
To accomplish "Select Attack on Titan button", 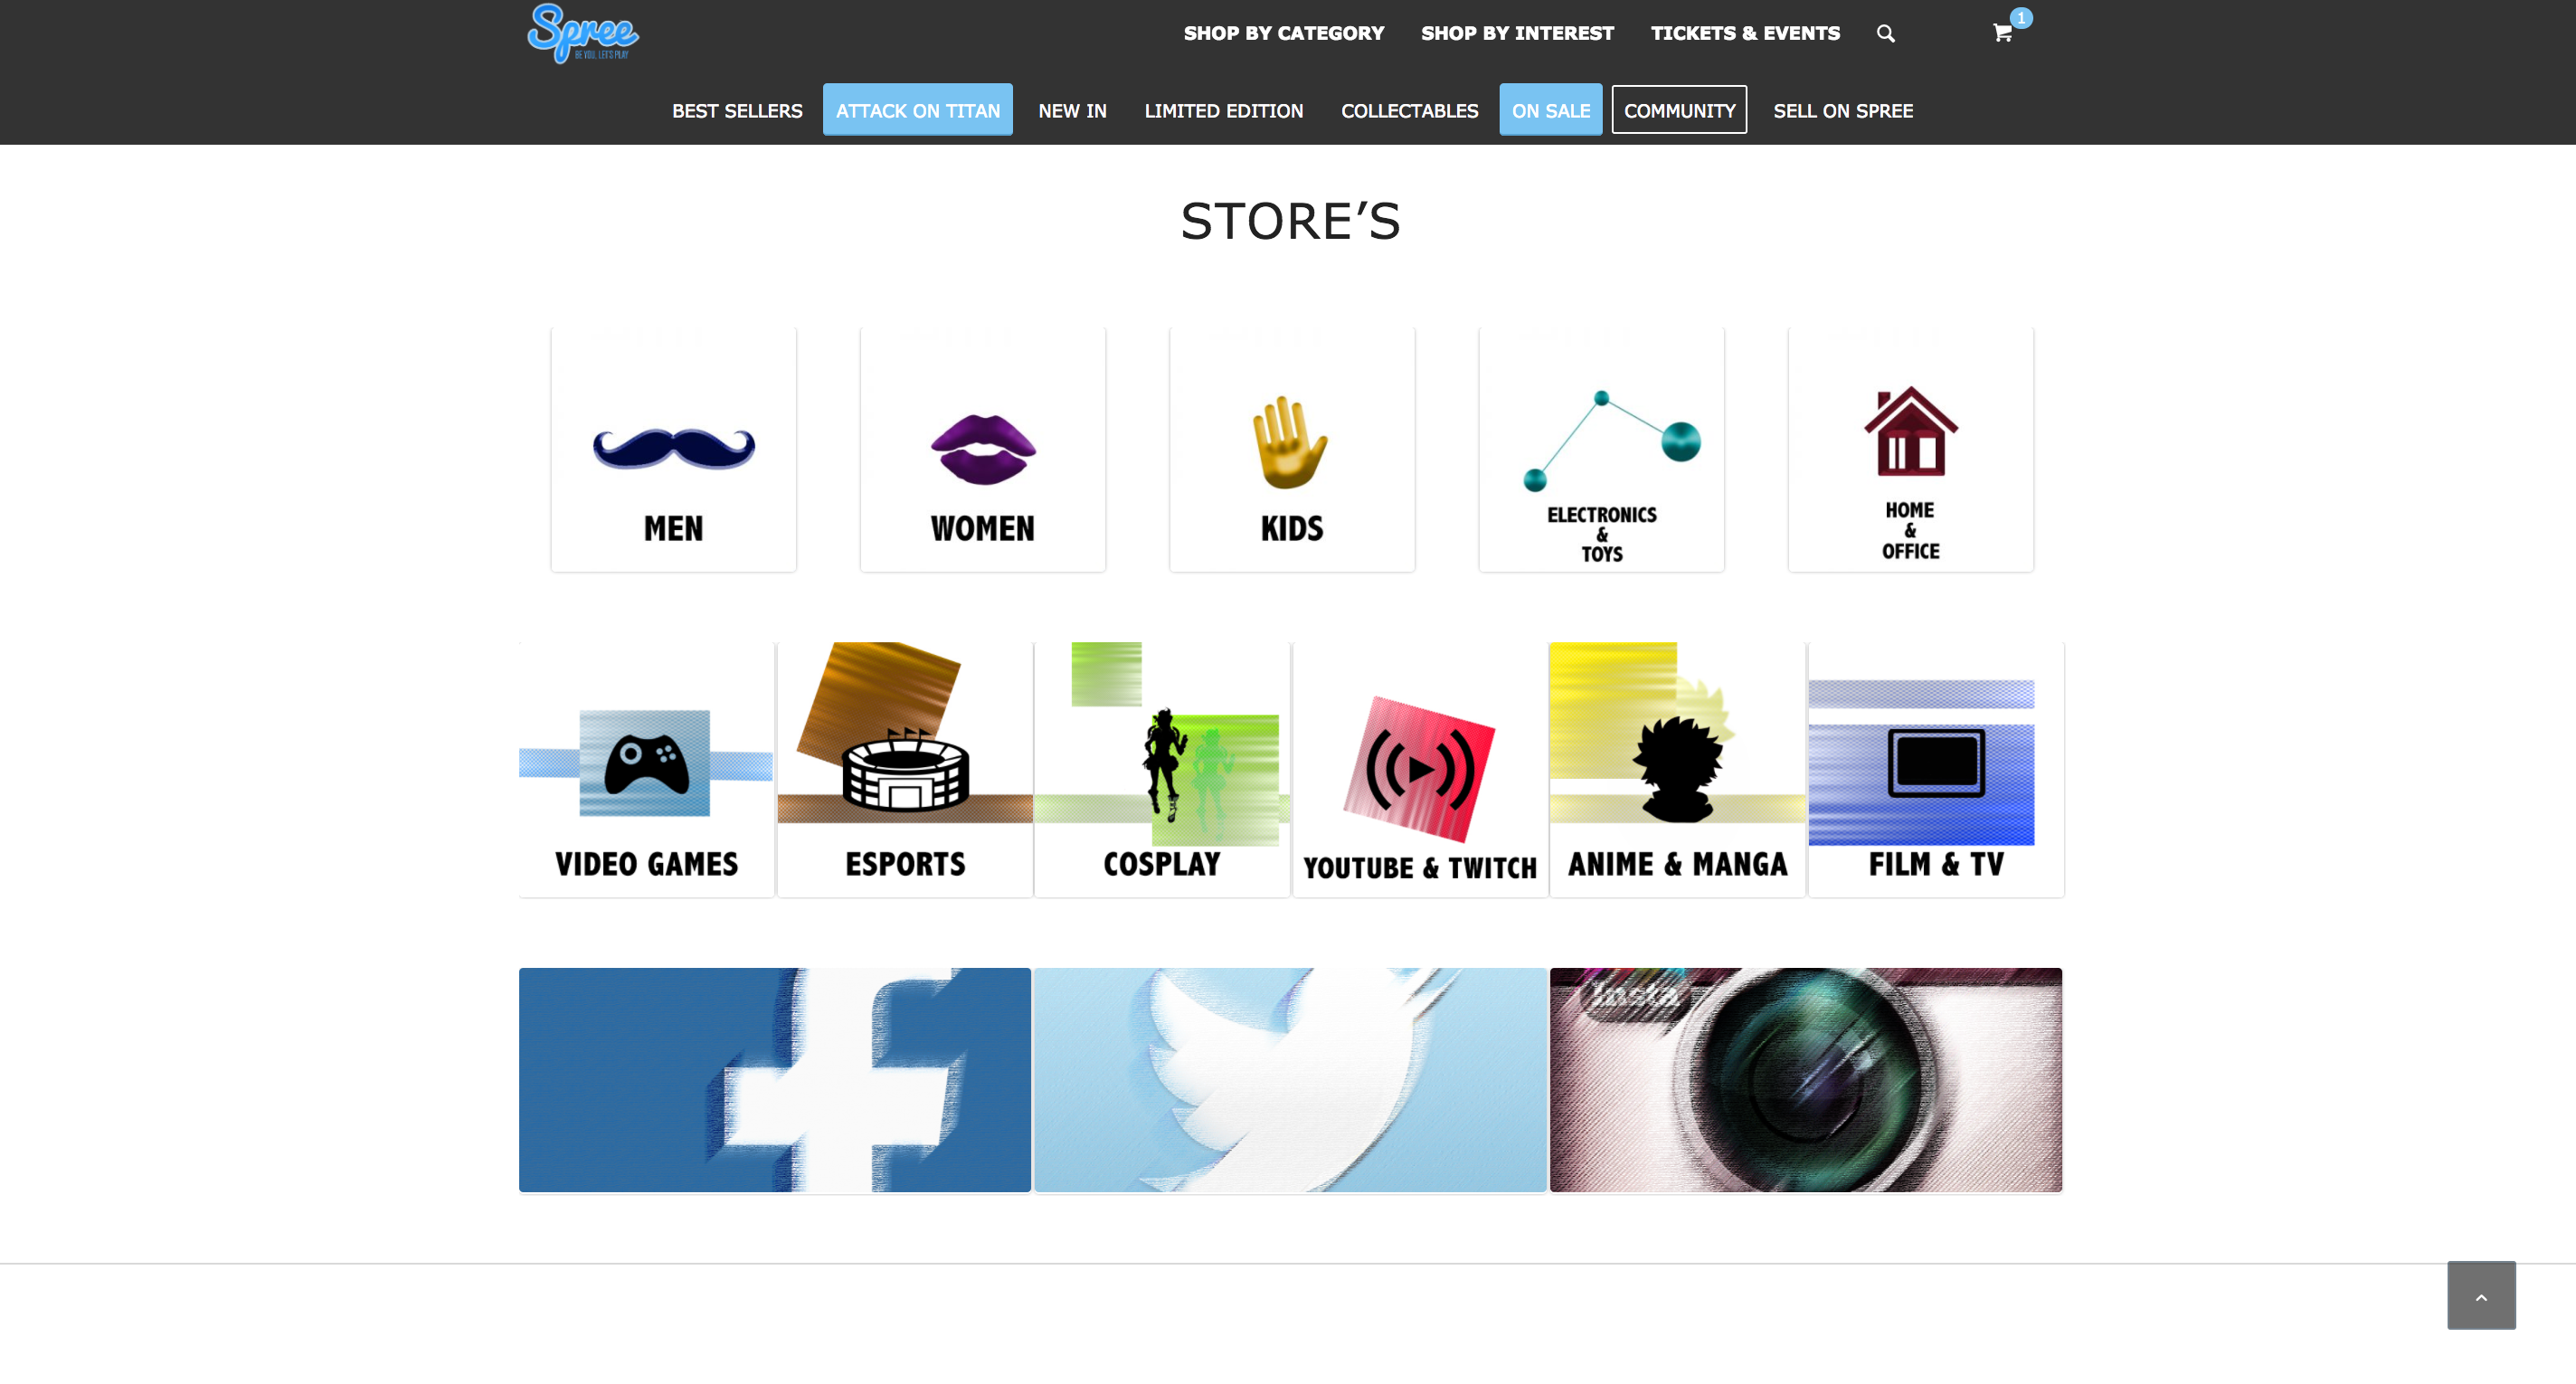I will click(918, 110).
